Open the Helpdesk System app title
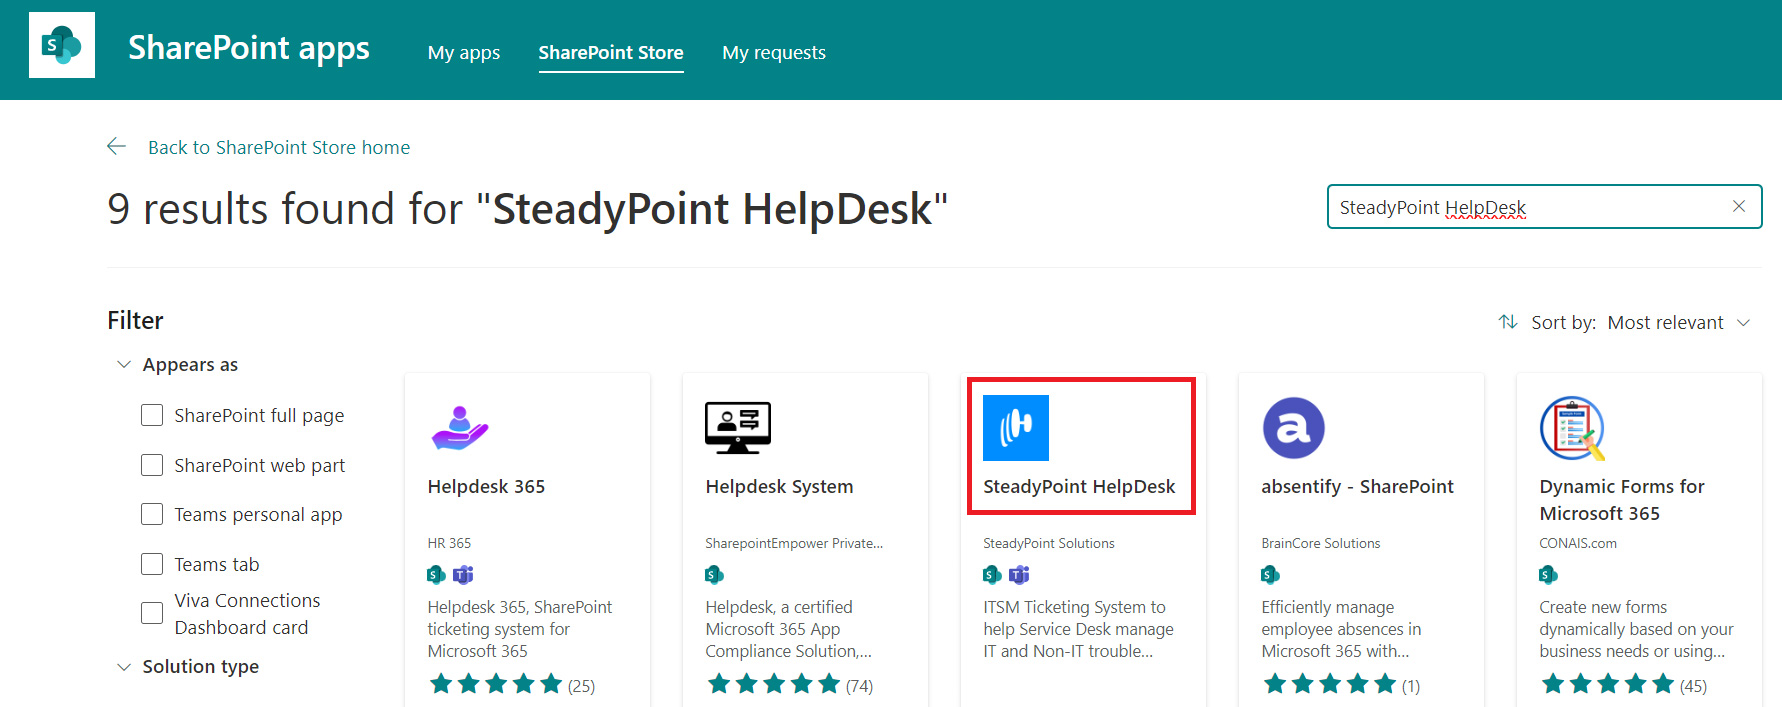 [779, 486]
